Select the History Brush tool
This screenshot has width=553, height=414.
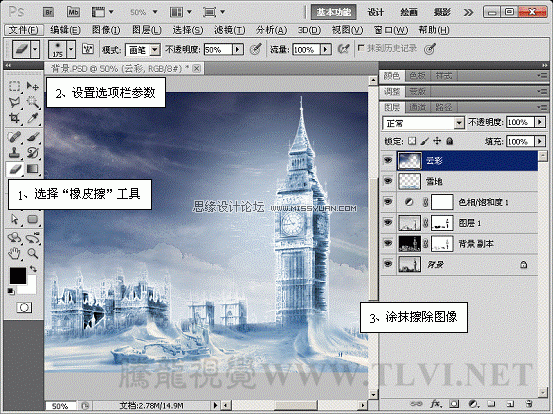click(x=32, y=152)
